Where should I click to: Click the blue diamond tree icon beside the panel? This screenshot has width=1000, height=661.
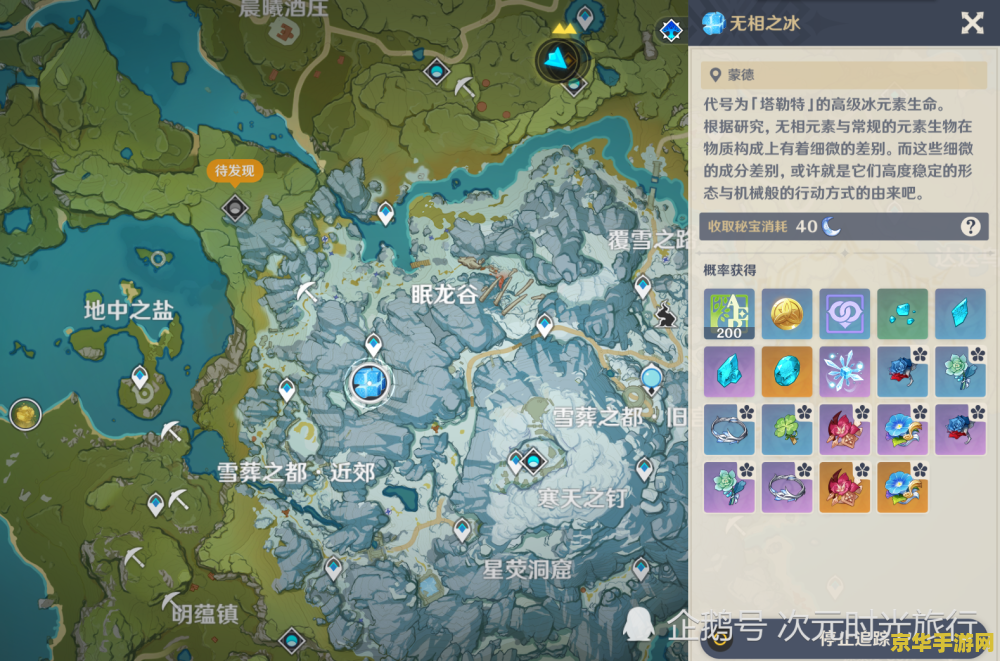coord(671,30)
